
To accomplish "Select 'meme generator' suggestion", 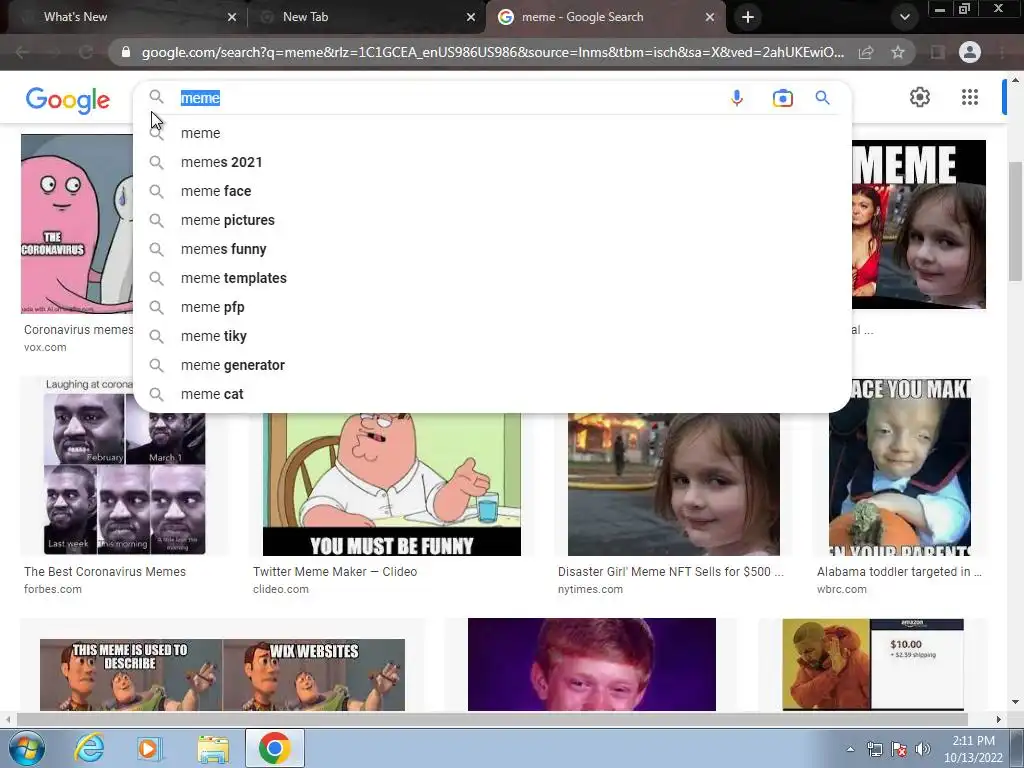I will click(x=492, y=365).
